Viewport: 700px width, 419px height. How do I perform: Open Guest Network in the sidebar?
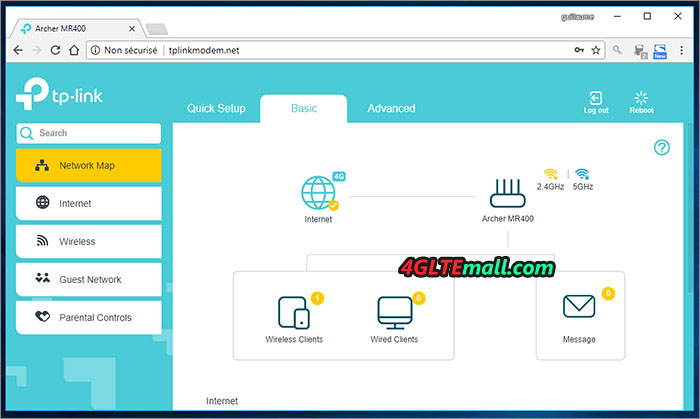(x=88, y=280)
